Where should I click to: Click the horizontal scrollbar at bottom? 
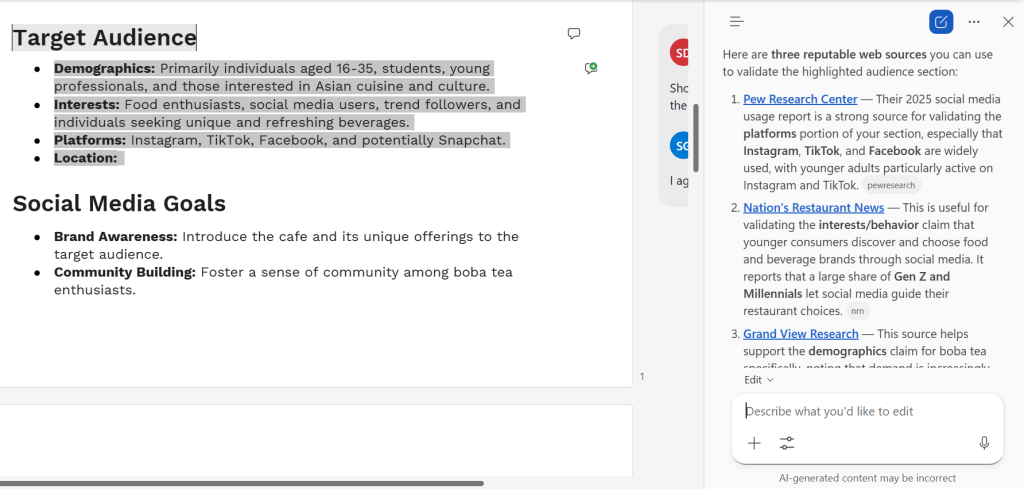(x=242, y=484)
